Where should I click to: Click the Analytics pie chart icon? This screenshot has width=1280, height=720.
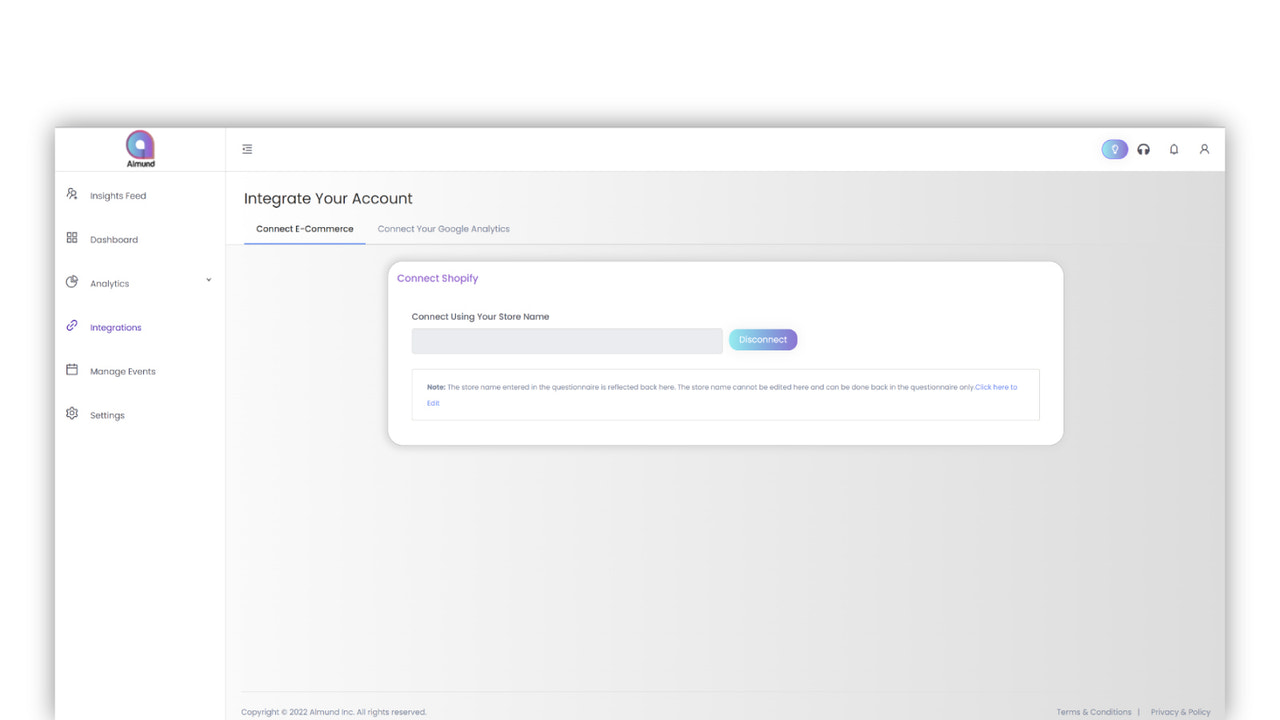coord(71,282)
